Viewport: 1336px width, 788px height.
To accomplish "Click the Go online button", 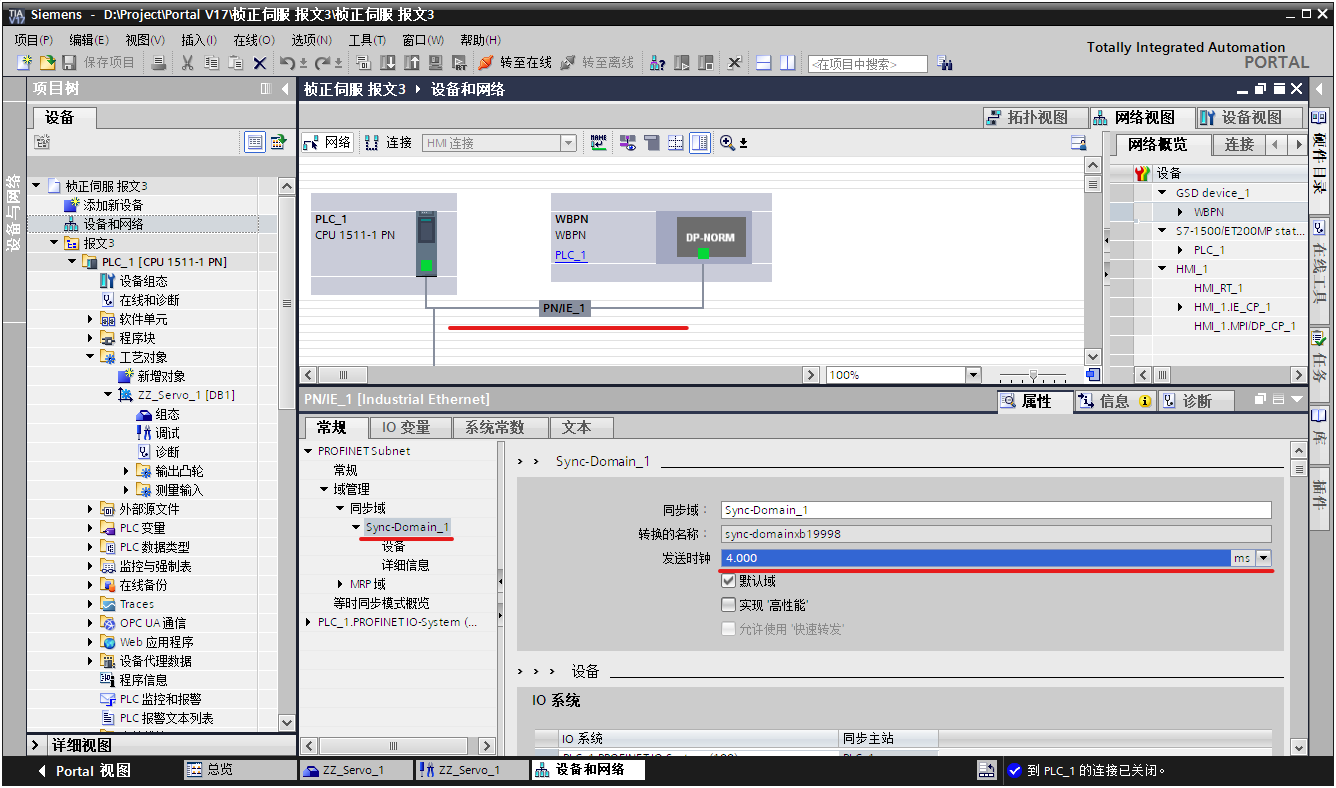I will pyautogui.click(x=515, y=63).
